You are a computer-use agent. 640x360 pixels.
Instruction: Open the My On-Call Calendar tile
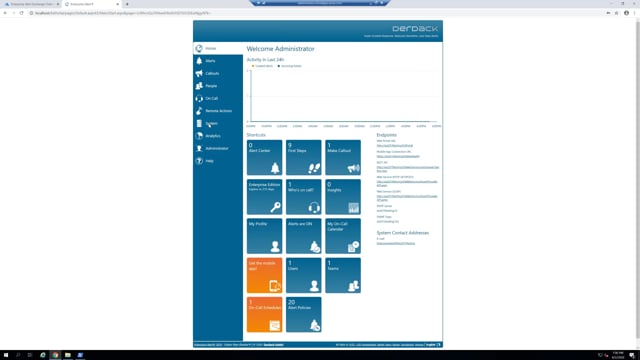(343, 236)
